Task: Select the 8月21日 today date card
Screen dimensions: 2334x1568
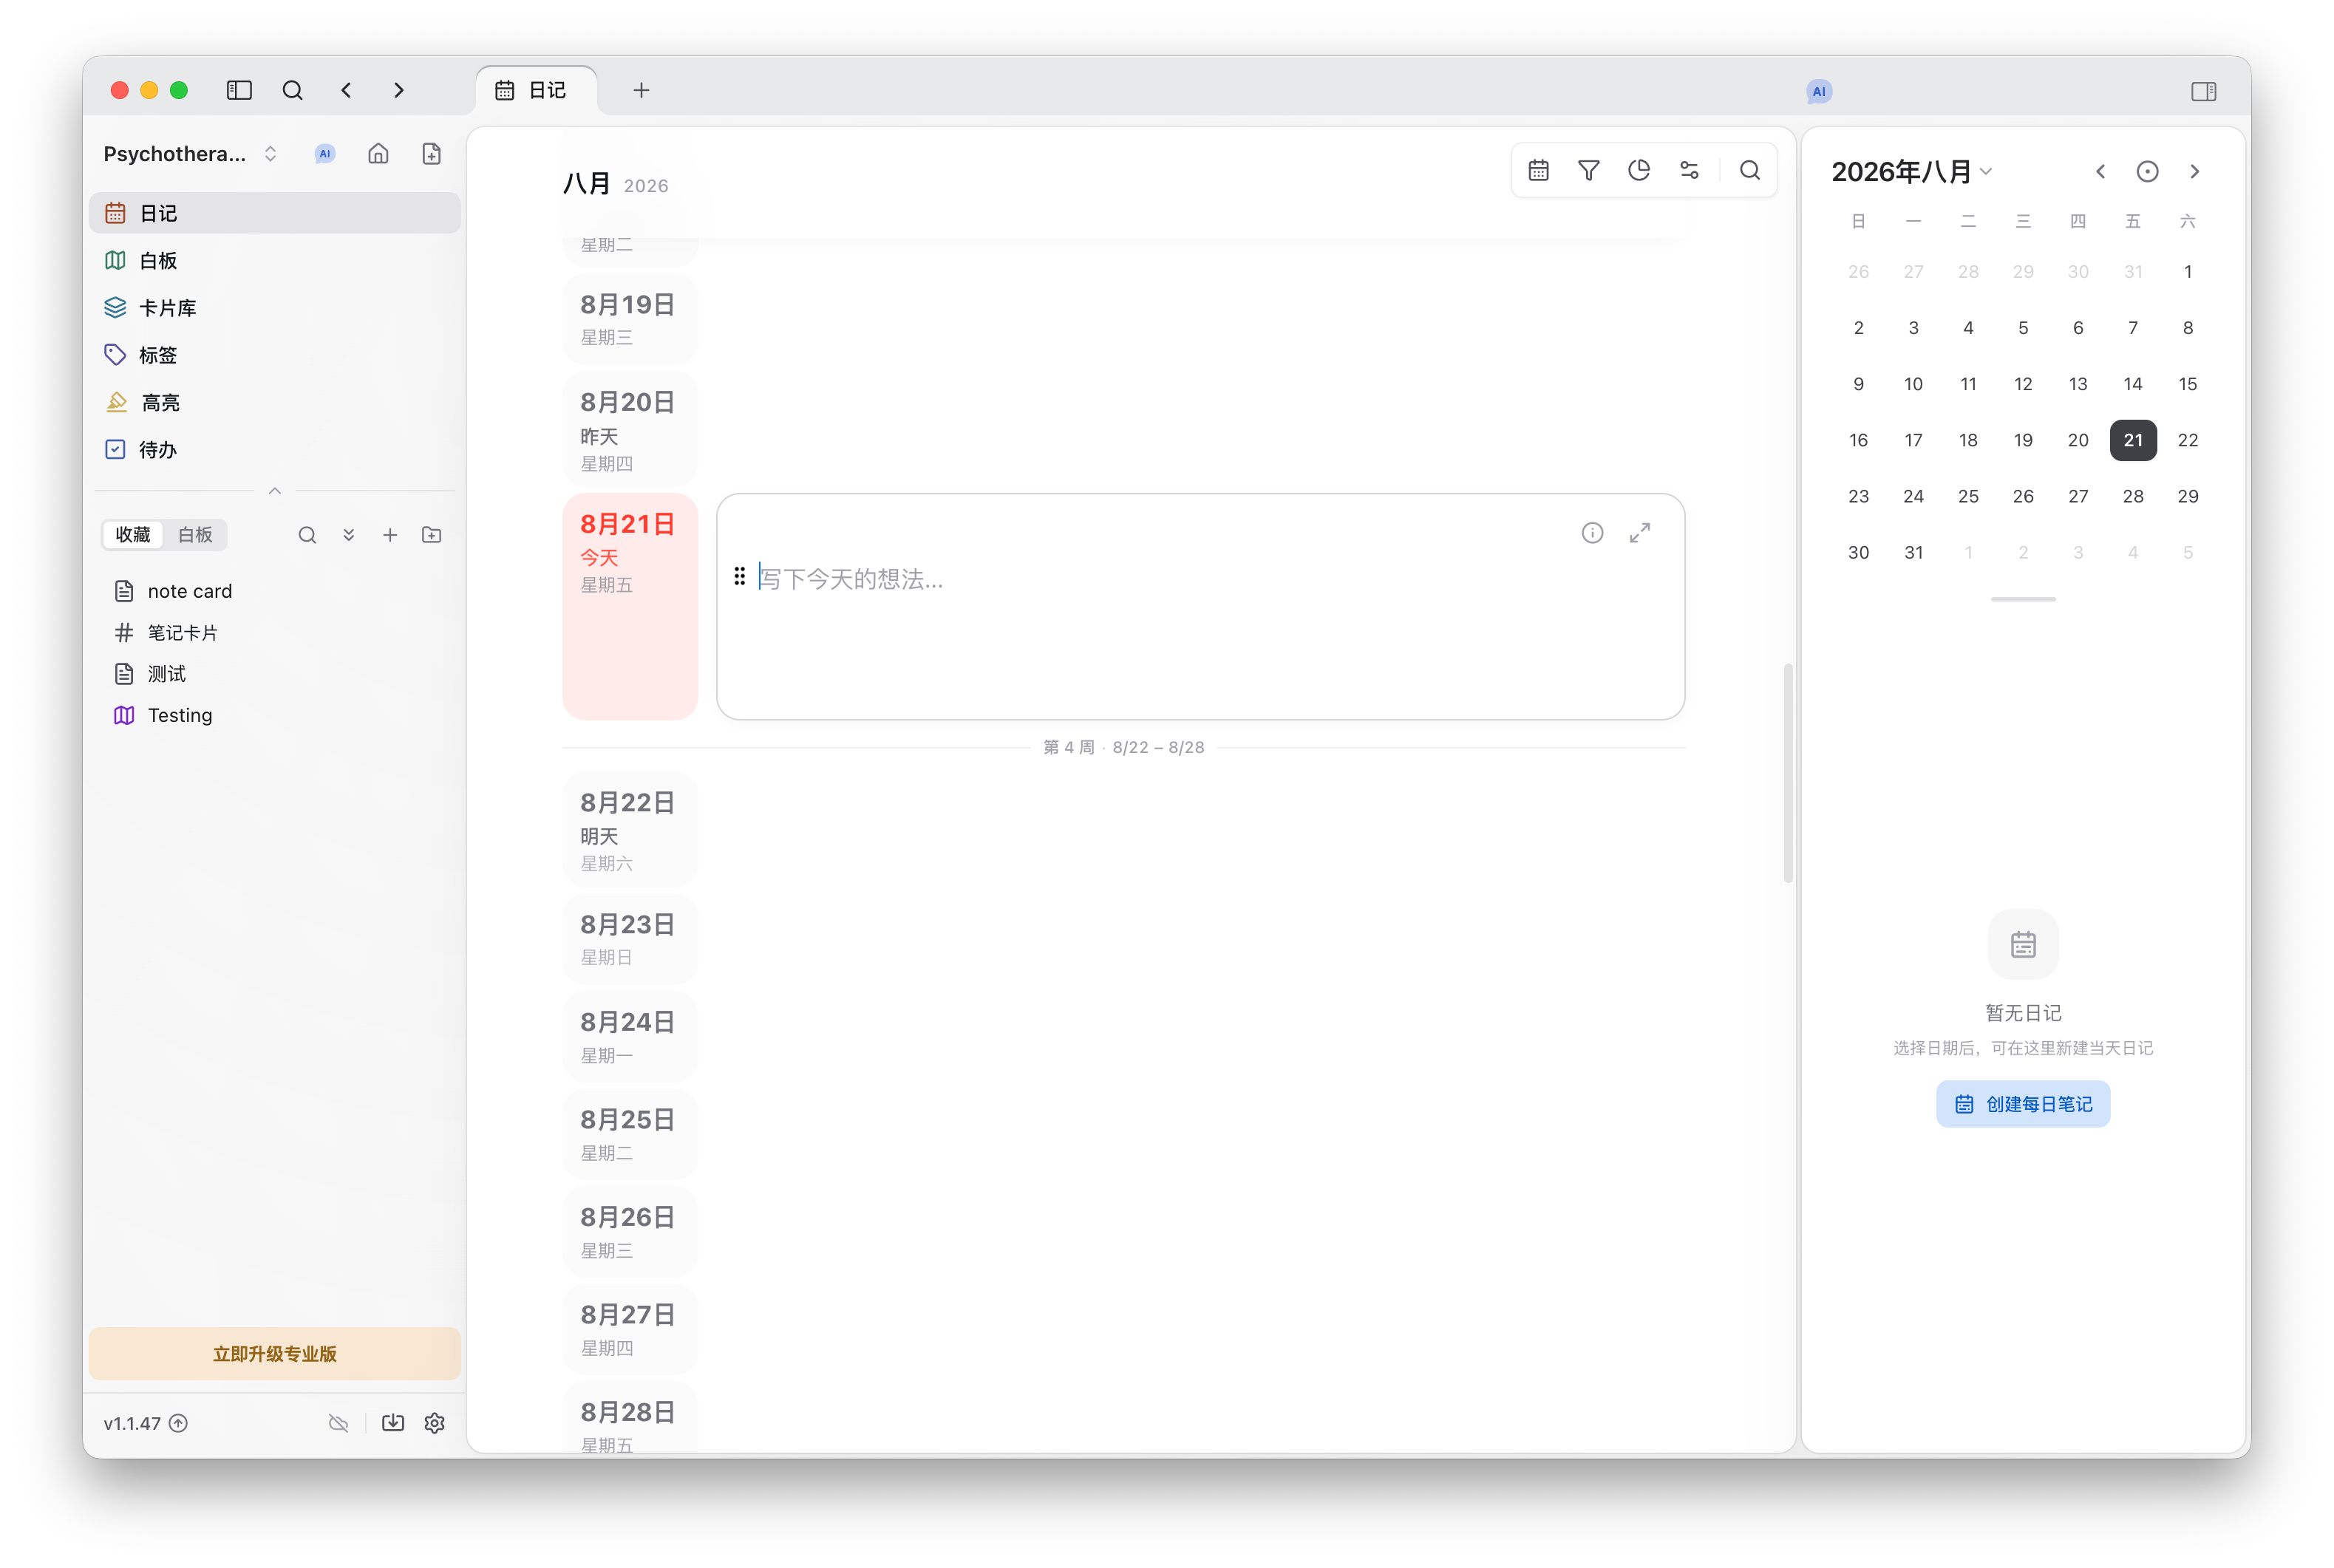Action: tap(630, 606)
